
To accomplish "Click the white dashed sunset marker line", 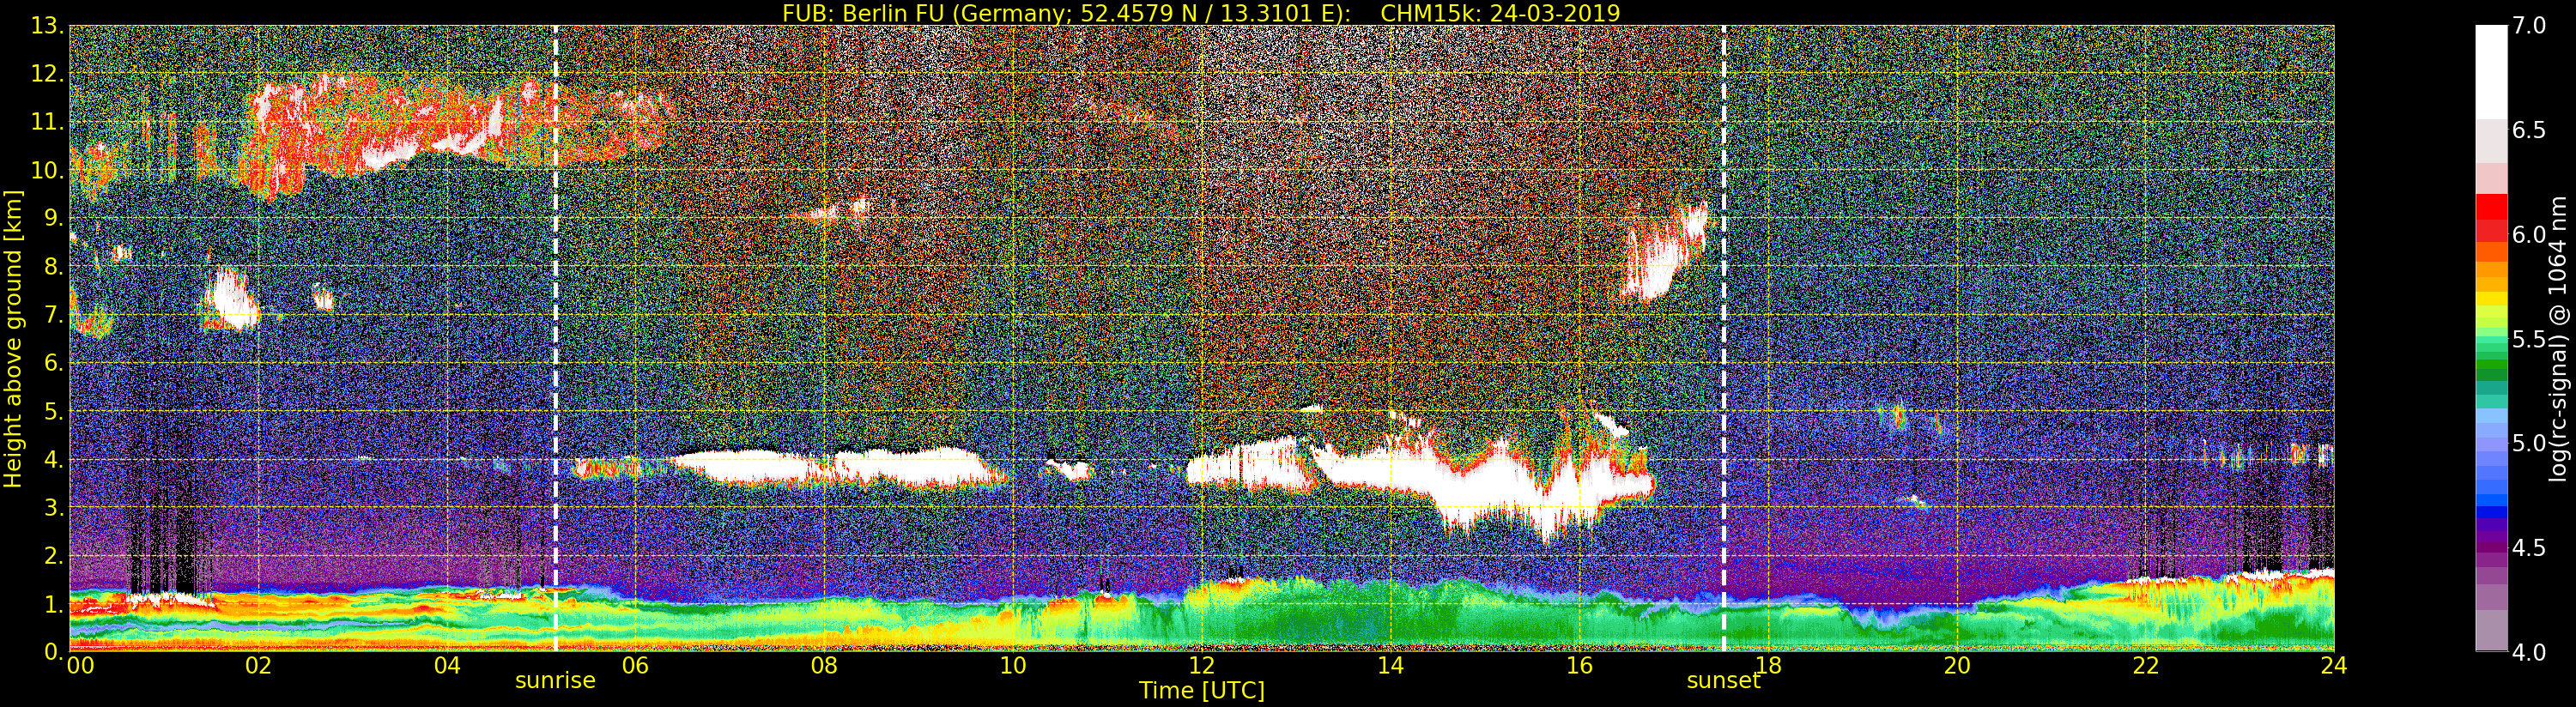I will 1724,339.
